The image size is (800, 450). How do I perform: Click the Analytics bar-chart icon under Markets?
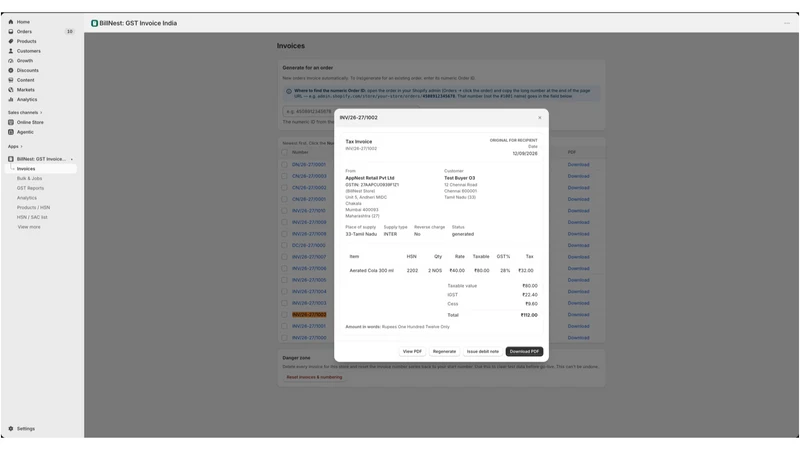pyautogui.click(x=11, y=99)
